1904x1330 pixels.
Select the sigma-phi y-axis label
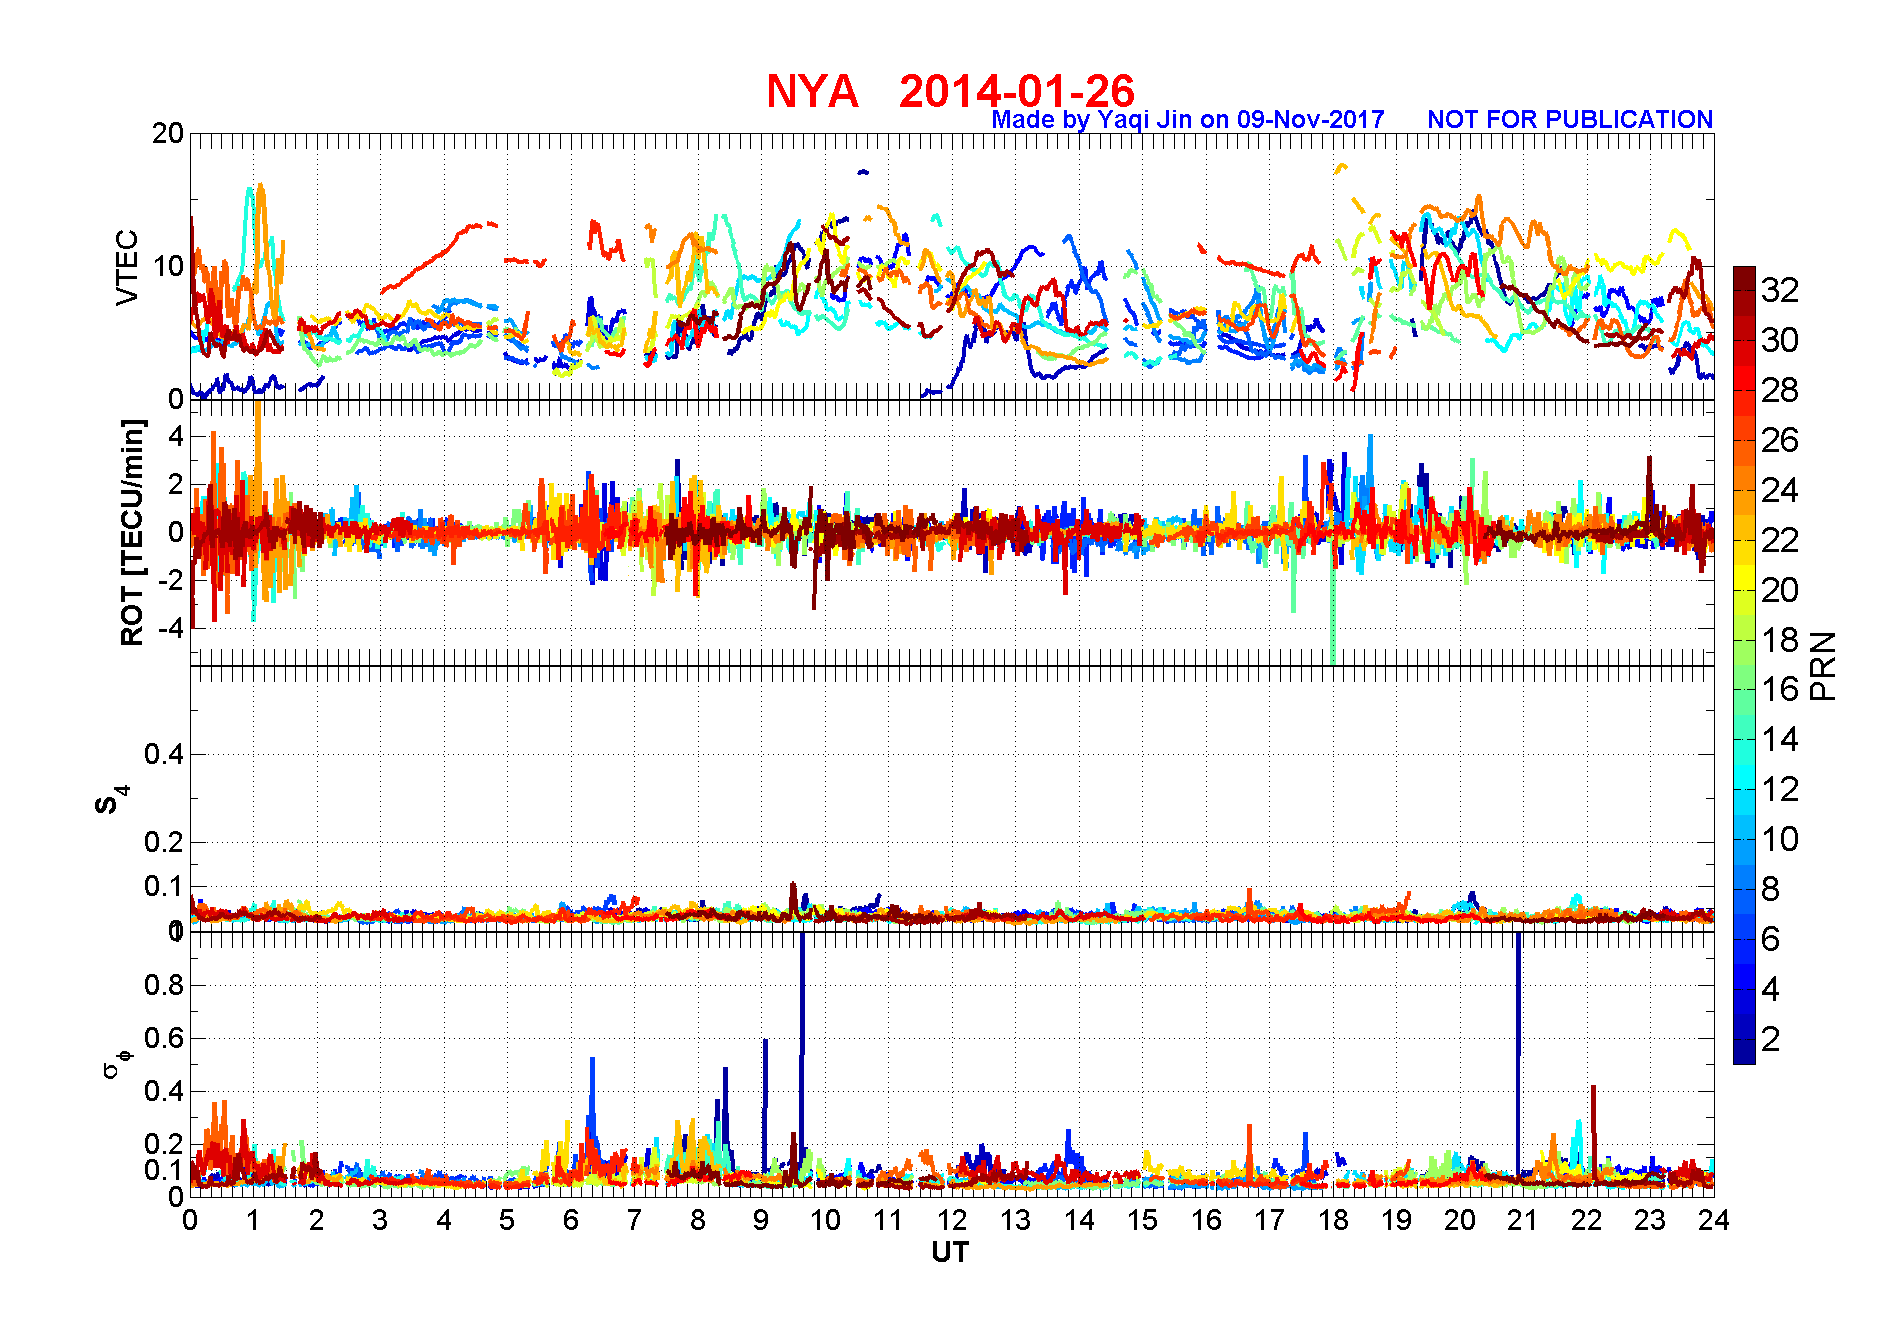pos(116,1063)
